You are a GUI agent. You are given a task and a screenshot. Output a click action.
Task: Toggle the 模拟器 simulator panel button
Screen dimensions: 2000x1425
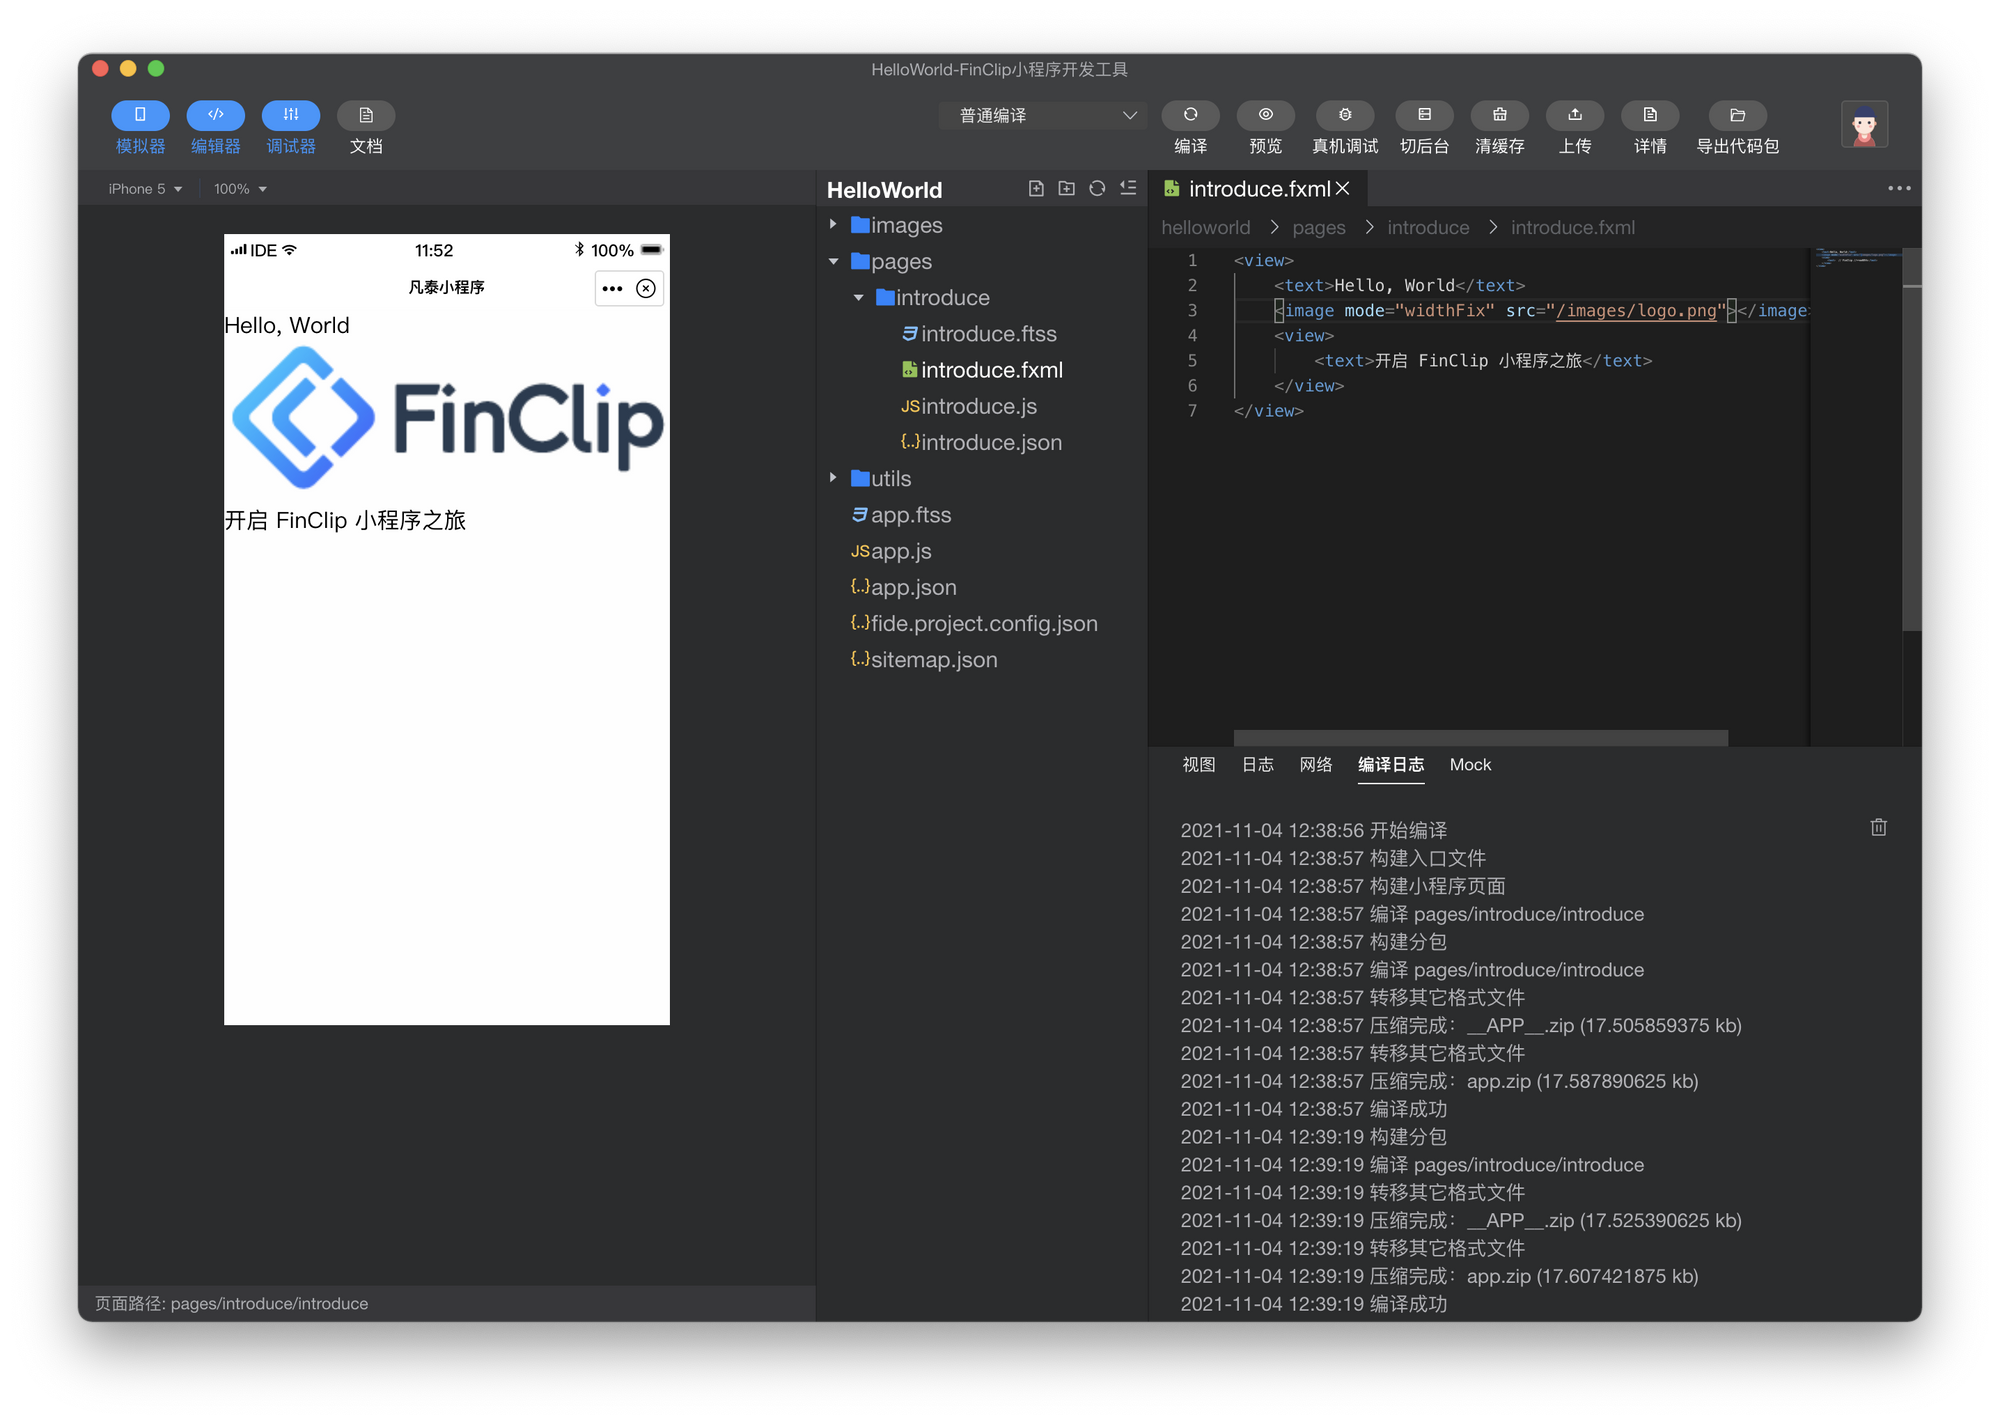140,115
